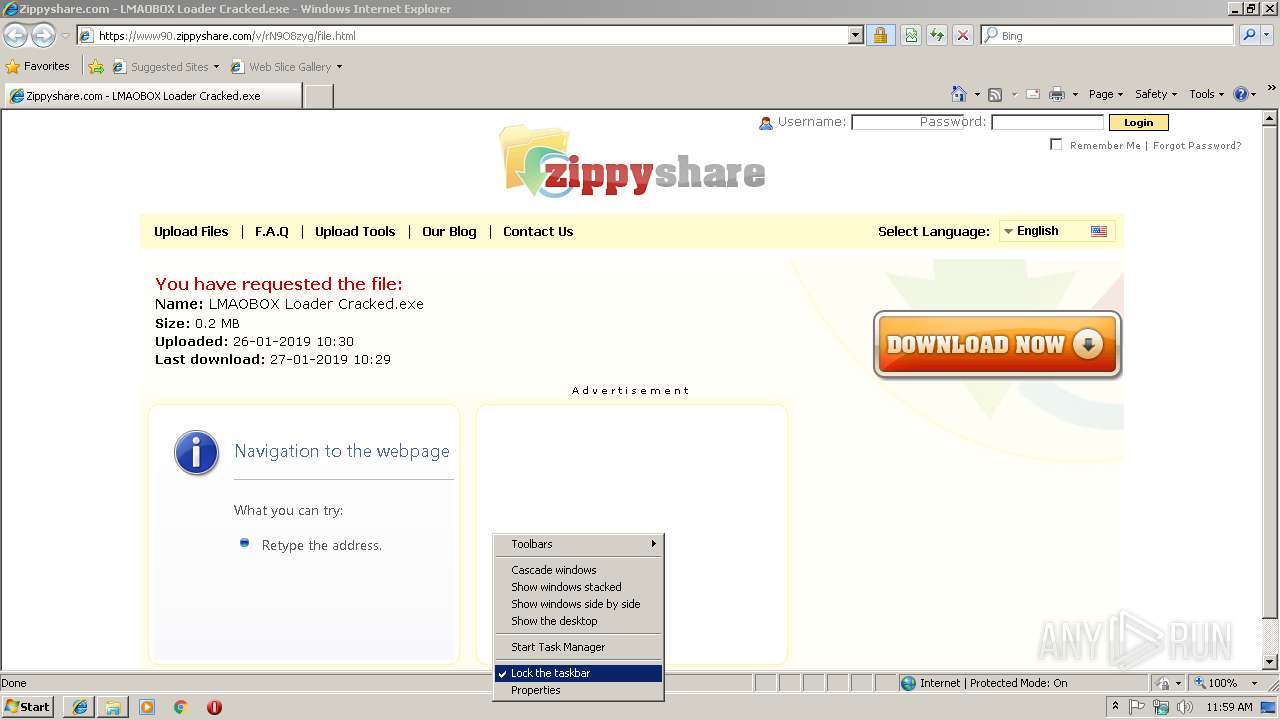Start Bing search with magnifier button
The height and width of the screenshot is (720, 1280).
point(1249,35)
